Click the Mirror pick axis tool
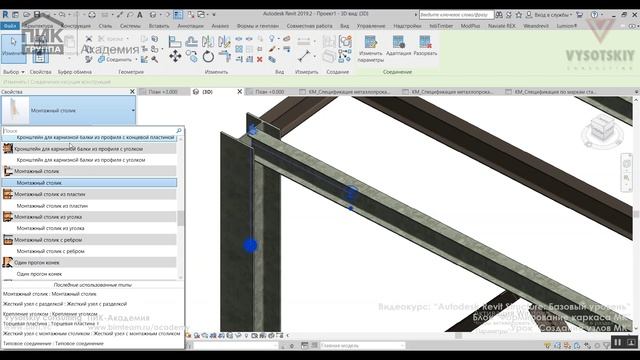 point(207,41)
